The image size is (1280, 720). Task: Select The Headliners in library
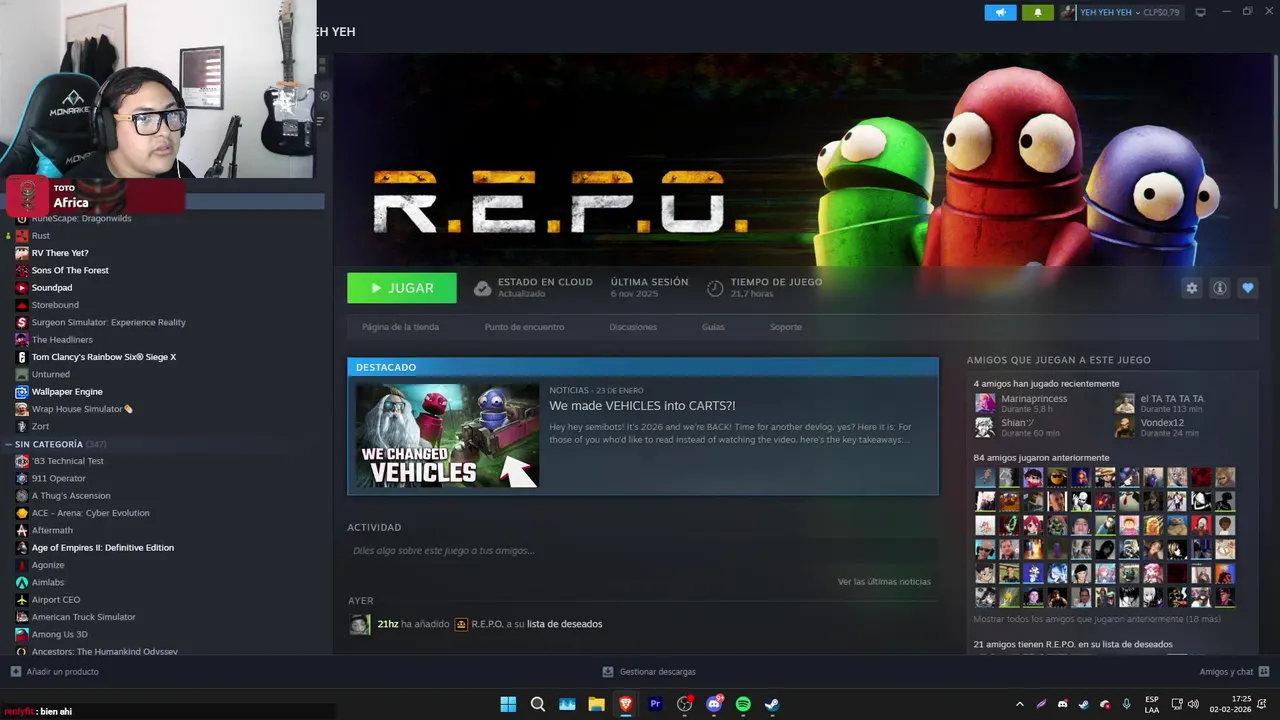tap(62, 340)
